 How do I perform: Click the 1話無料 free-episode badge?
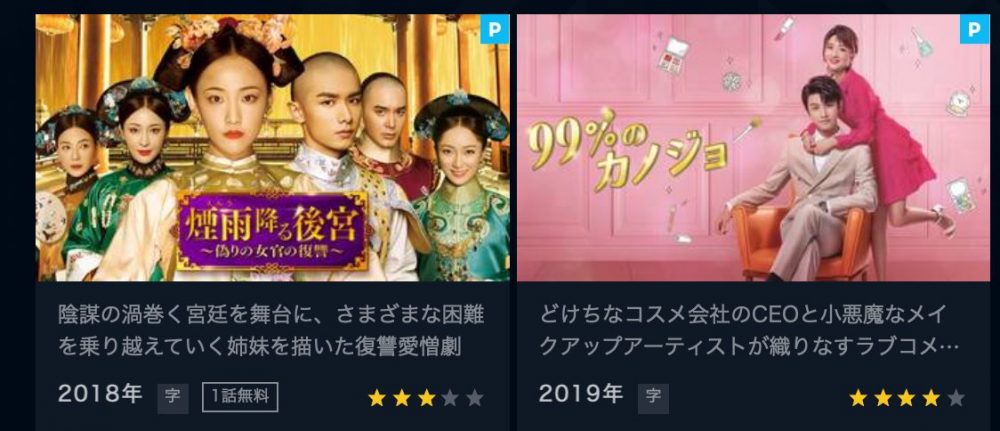240,397
